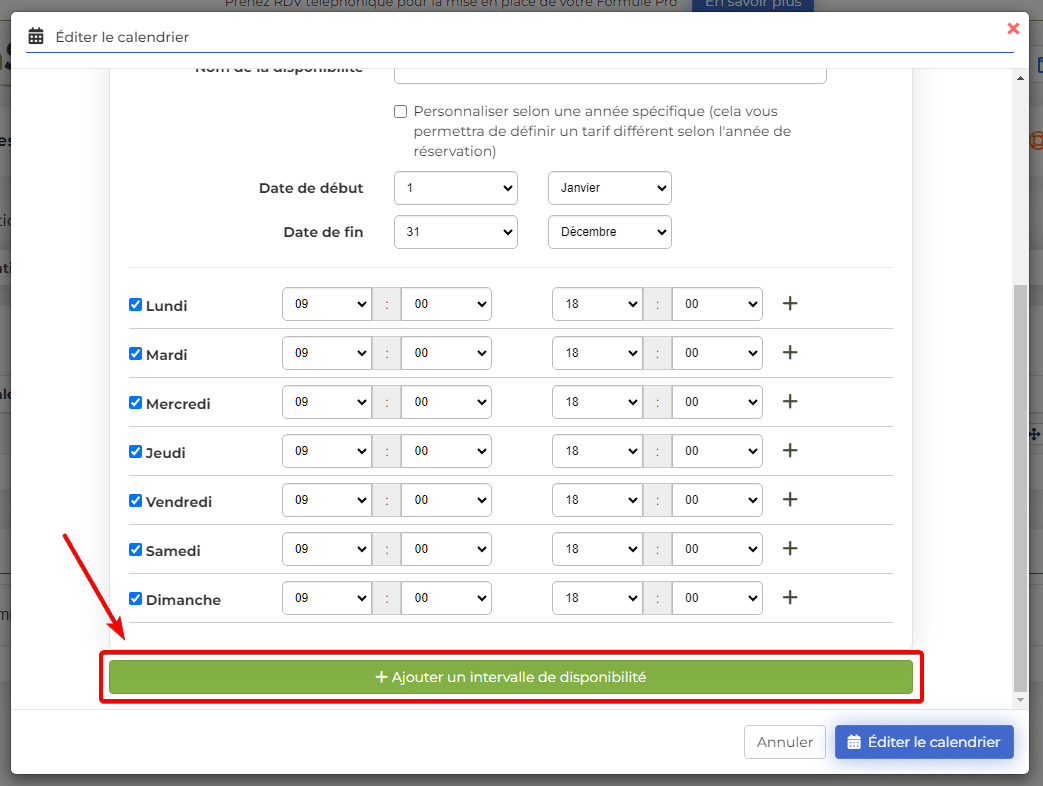Click the plus icon on Lundi row
Screen dimensions: 1043x786
pos(789,303)
